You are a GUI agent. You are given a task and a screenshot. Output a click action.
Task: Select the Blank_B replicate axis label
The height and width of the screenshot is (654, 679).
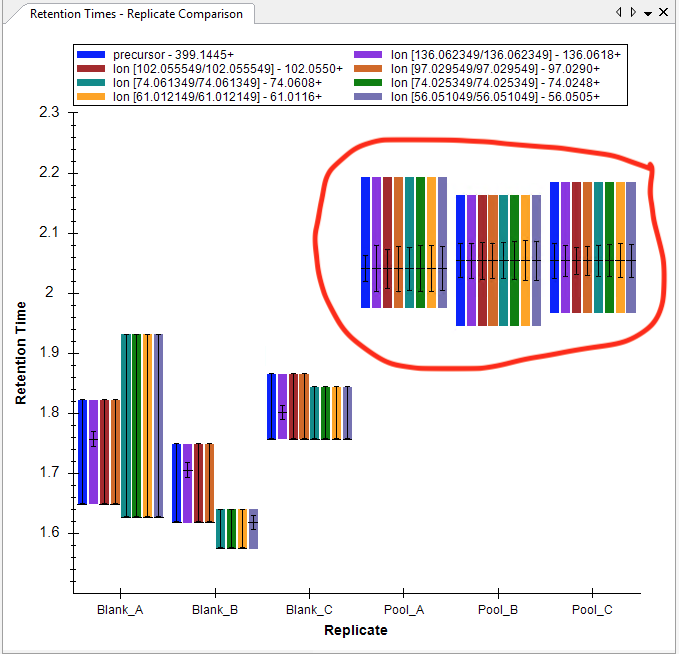click(x=214, y=610)
